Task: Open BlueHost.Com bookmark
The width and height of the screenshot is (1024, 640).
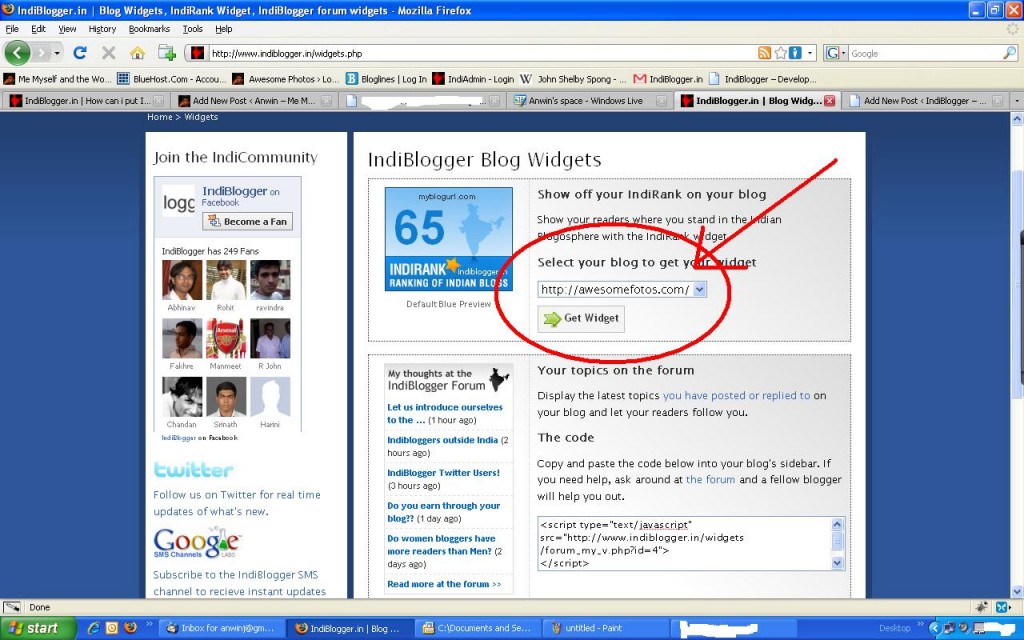Action: [172, 79]
